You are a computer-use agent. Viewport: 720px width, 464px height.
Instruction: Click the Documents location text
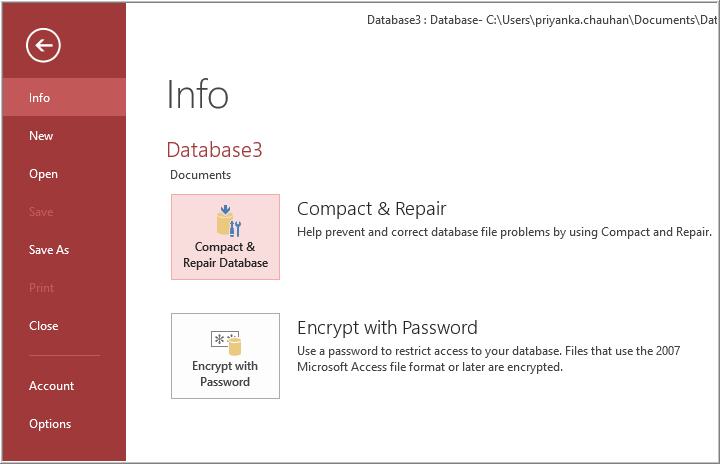click(200, 175)
